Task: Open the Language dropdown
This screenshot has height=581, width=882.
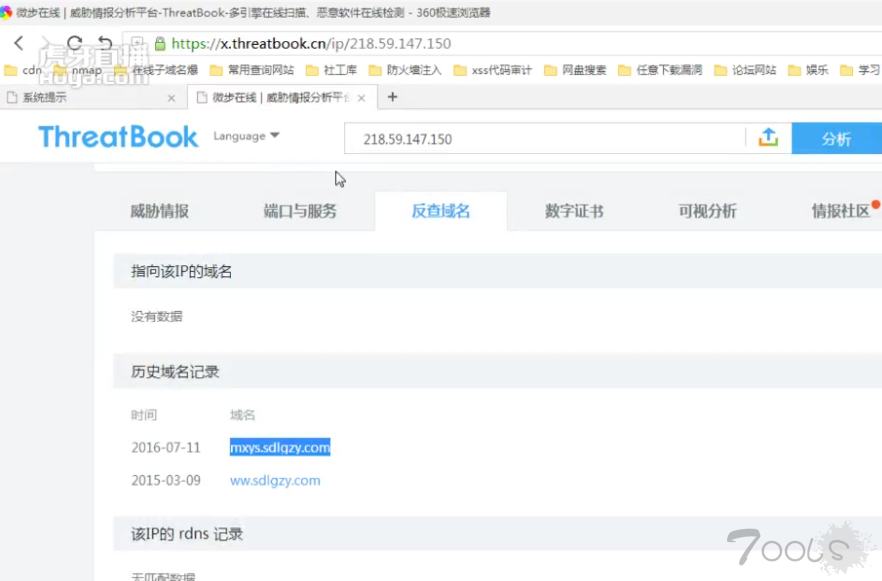Action: coord(246,136)
